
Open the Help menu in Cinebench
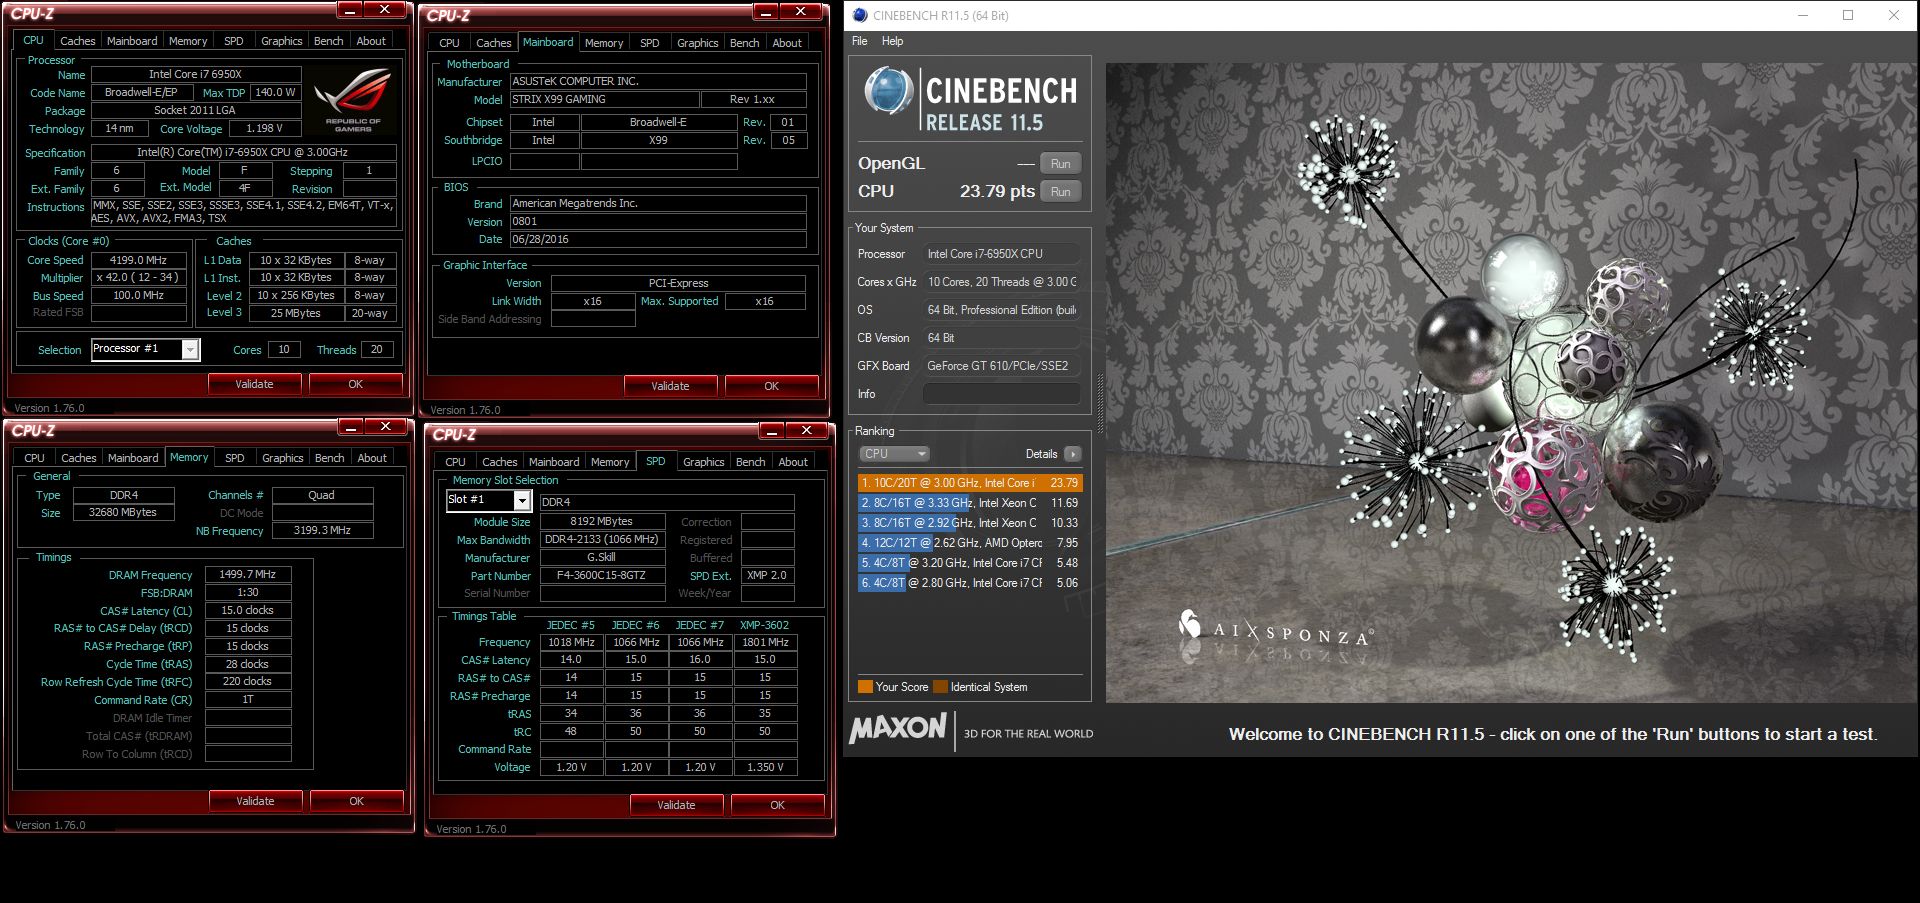coord(892,41)
